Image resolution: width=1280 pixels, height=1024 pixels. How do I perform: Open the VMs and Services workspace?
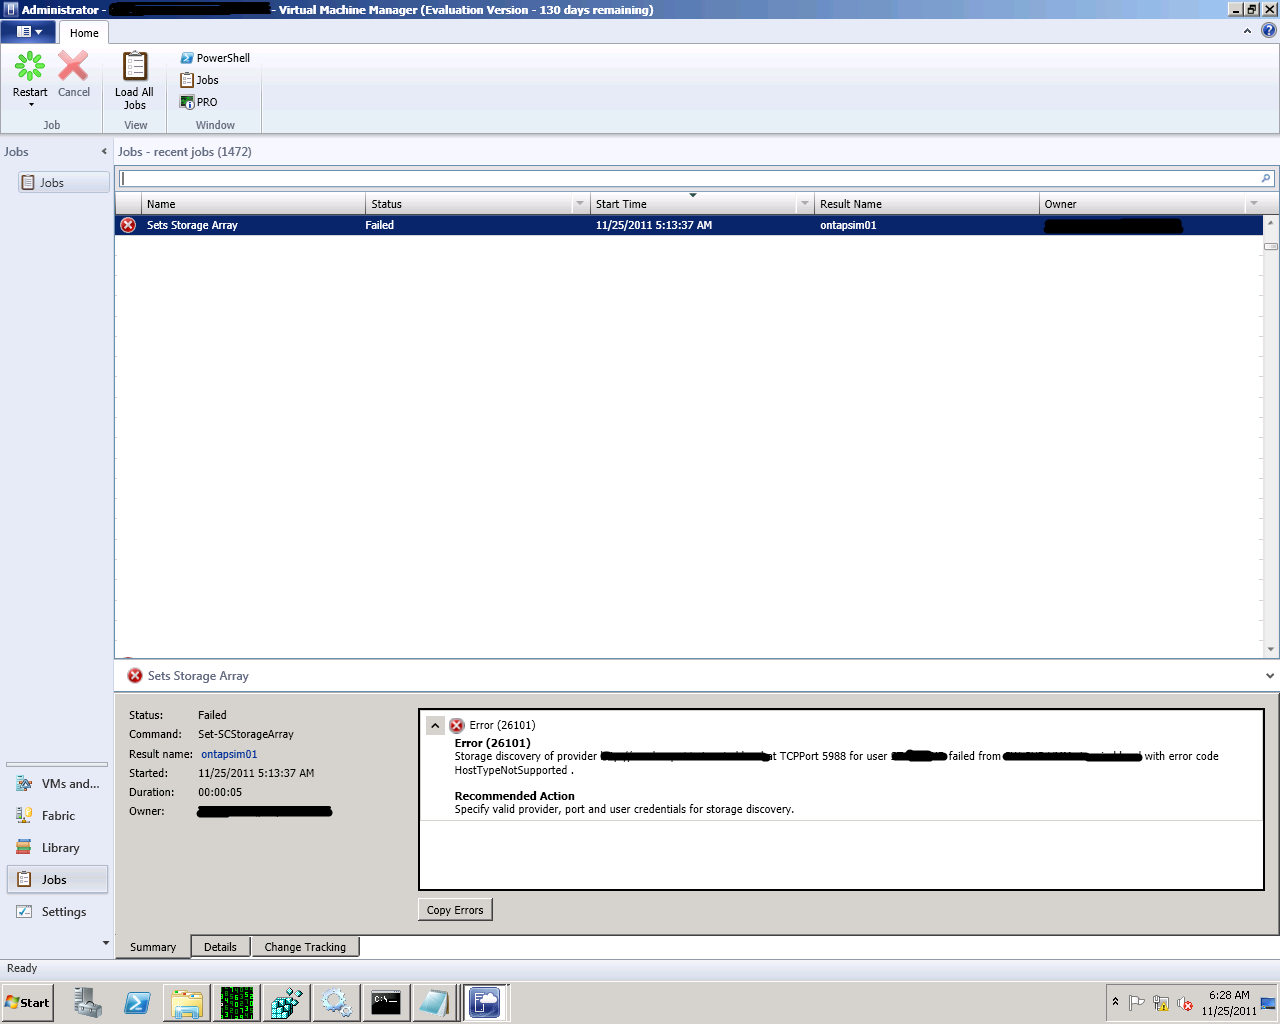pos(57,784)
